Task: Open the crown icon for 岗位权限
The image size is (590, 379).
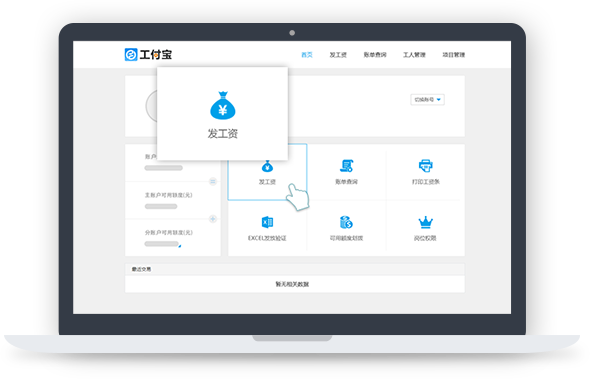Action: 426,222
